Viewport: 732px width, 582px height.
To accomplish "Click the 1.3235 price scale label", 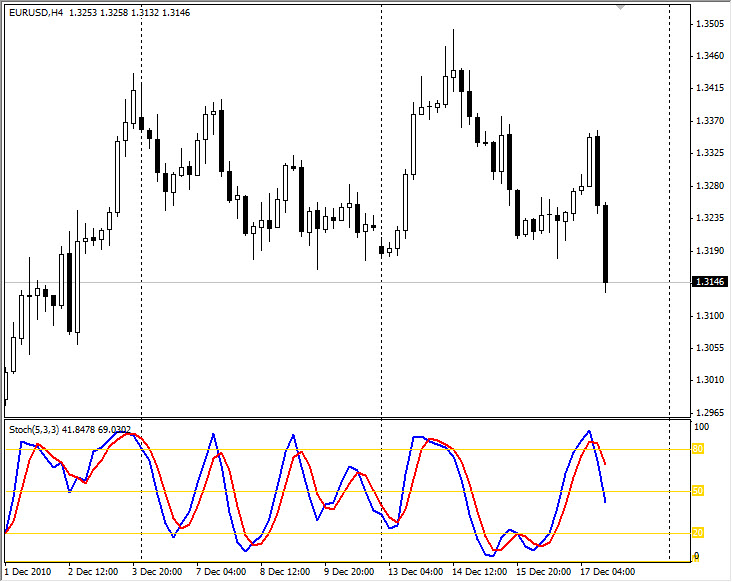I will (710, 218).
